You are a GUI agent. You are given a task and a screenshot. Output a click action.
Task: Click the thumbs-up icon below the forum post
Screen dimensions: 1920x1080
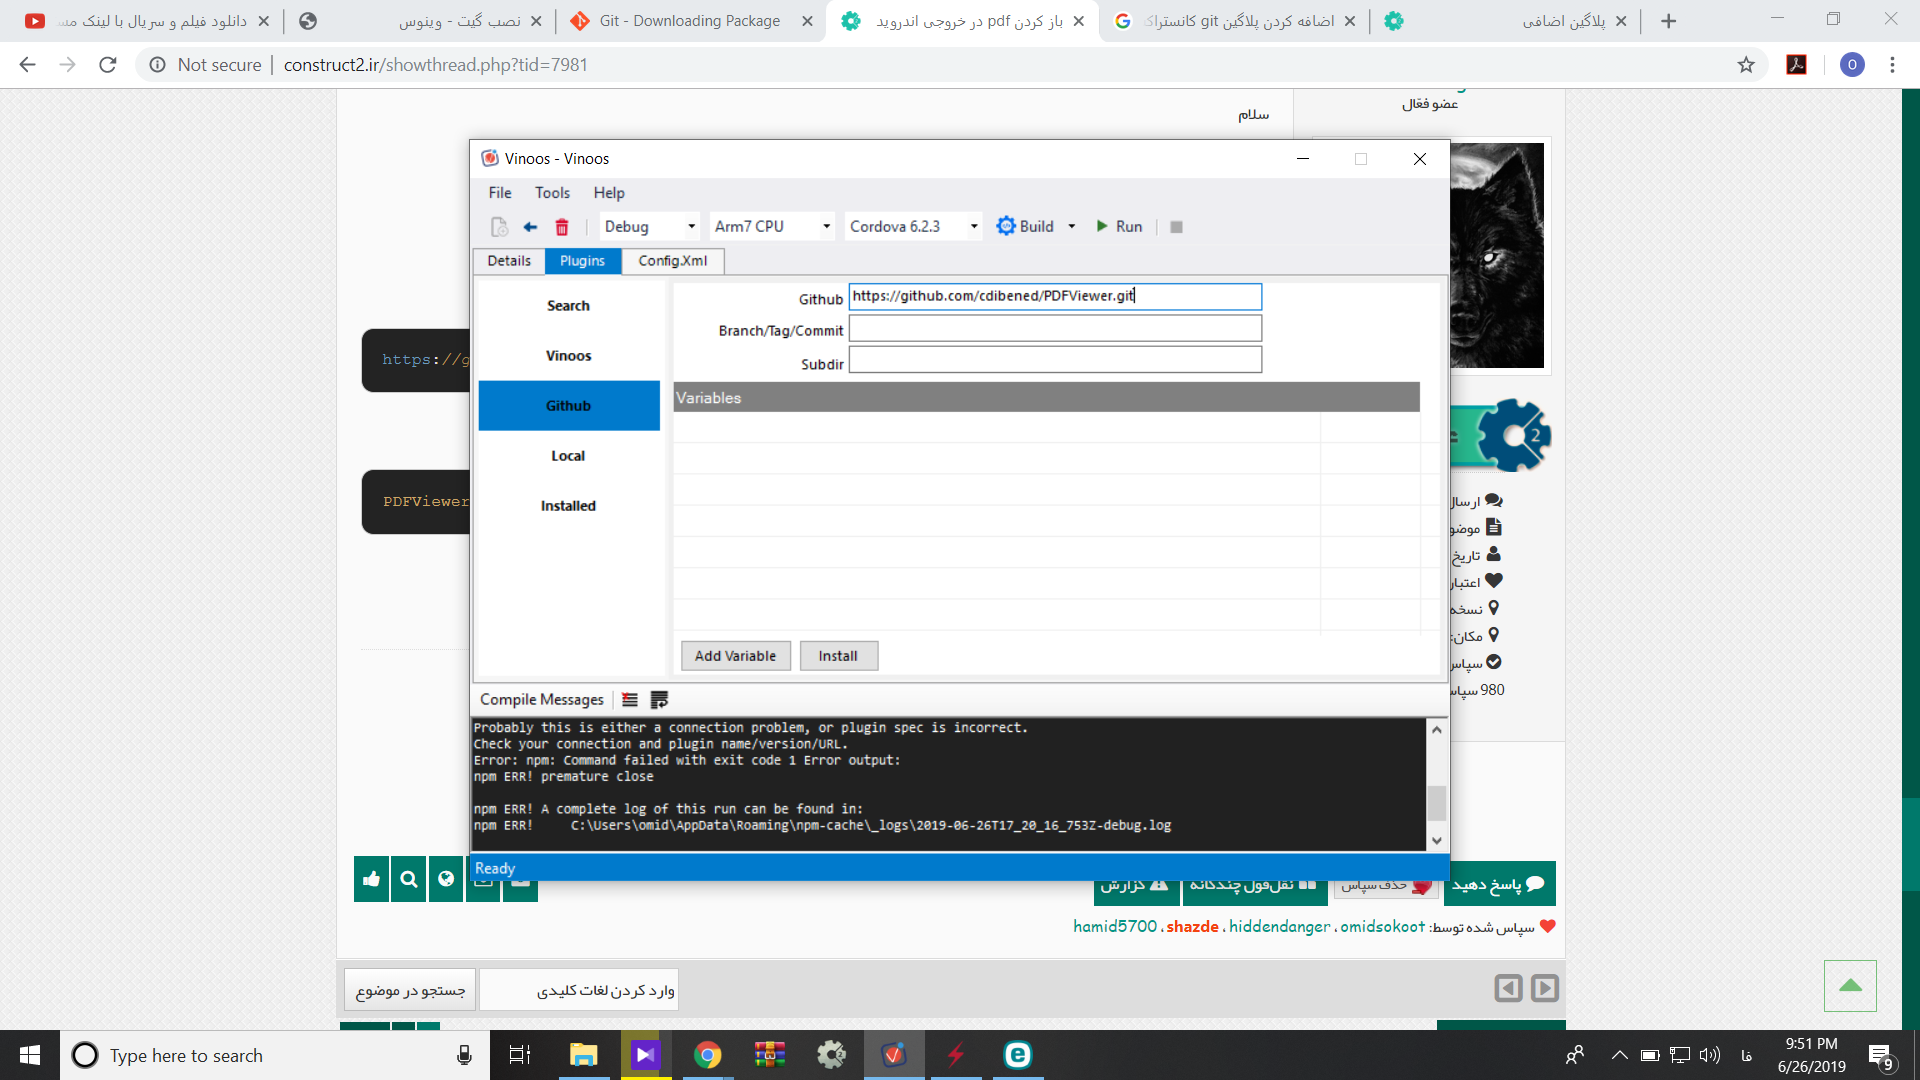pyautogui.click(x=372, y=879)
